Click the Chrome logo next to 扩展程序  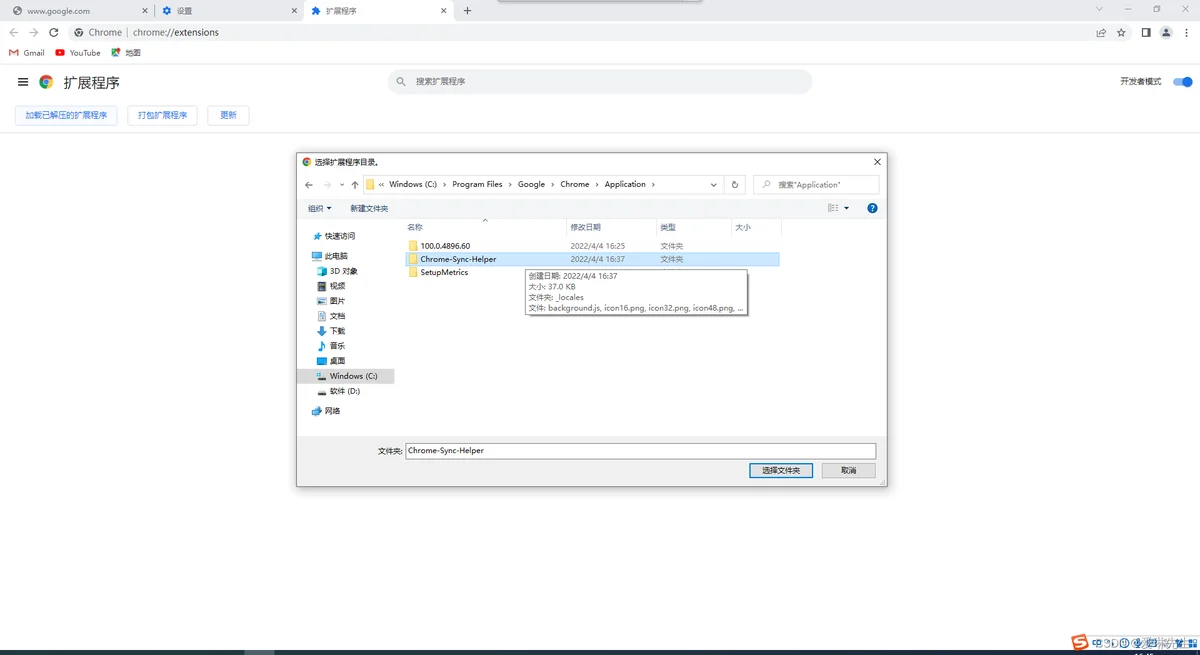(x=46, y=82)
